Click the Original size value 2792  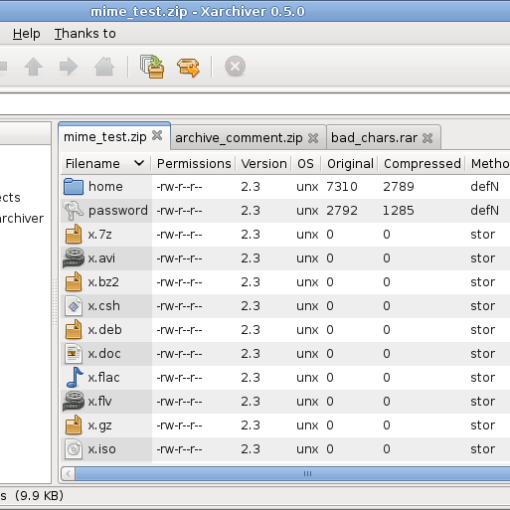(x=342, y=211)
